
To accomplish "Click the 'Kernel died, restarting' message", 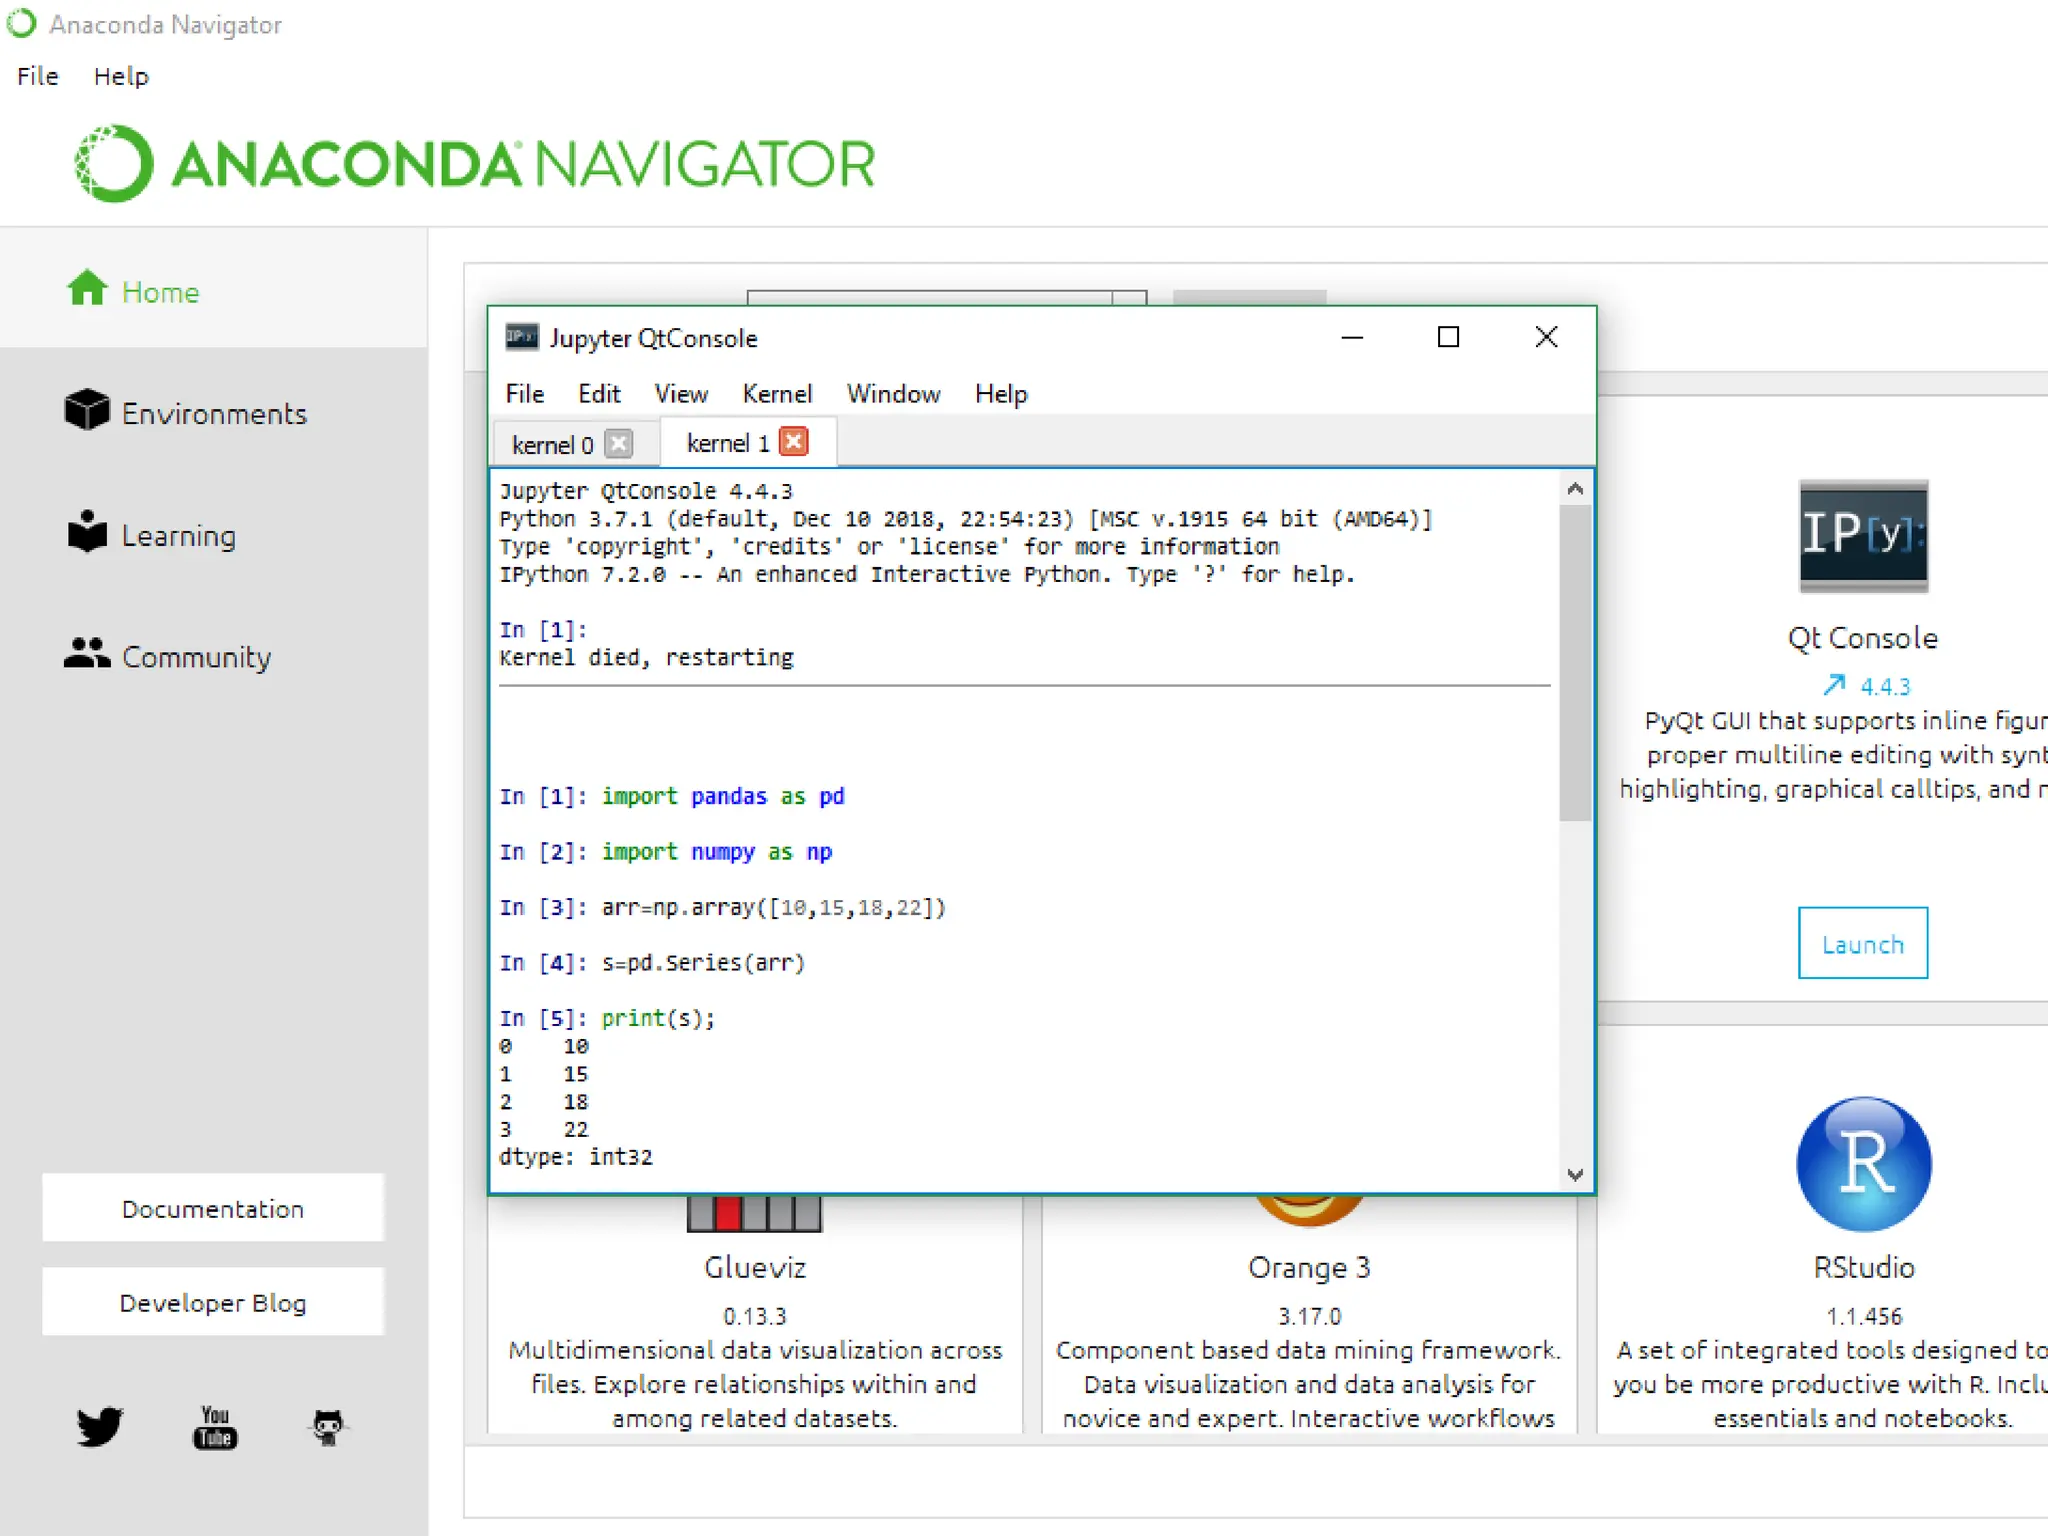I will (x=646, y=657).
